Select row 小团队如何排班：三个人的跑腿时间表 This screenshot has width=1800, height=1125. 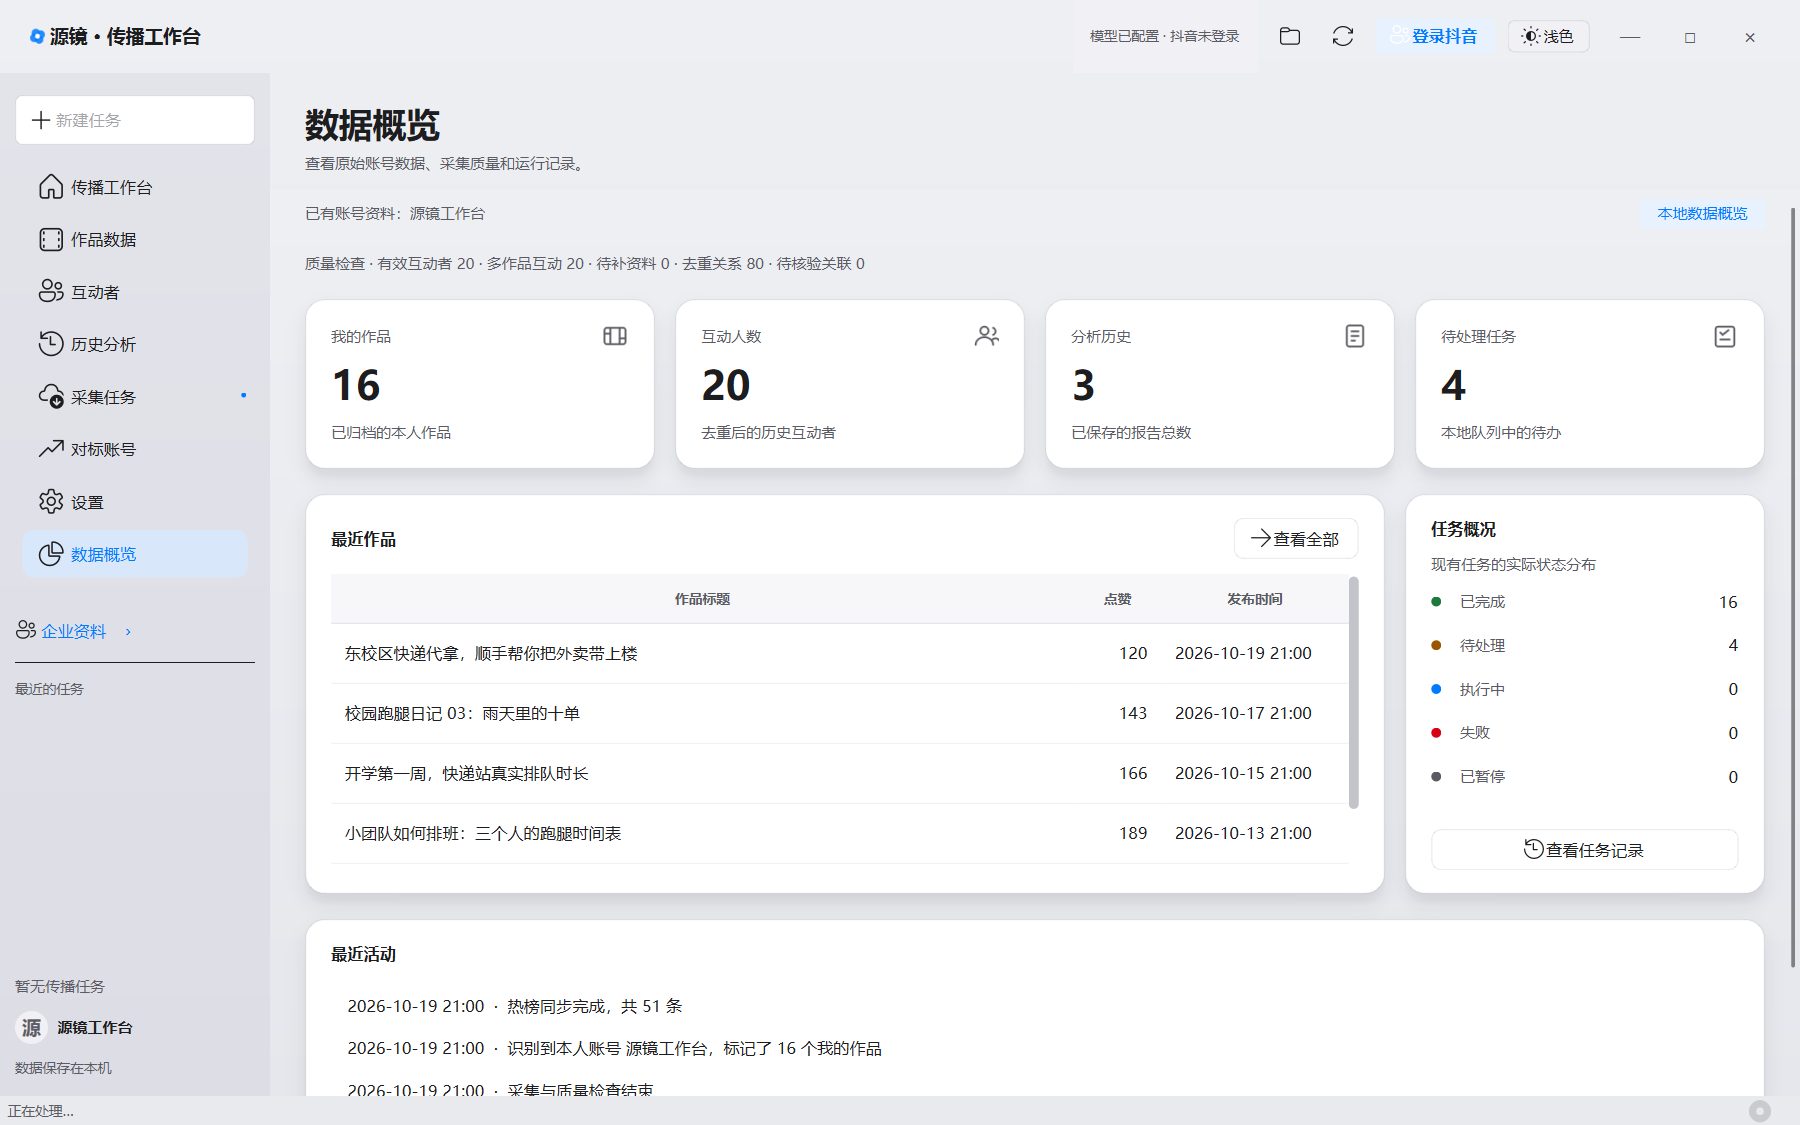tap(840, 833)
